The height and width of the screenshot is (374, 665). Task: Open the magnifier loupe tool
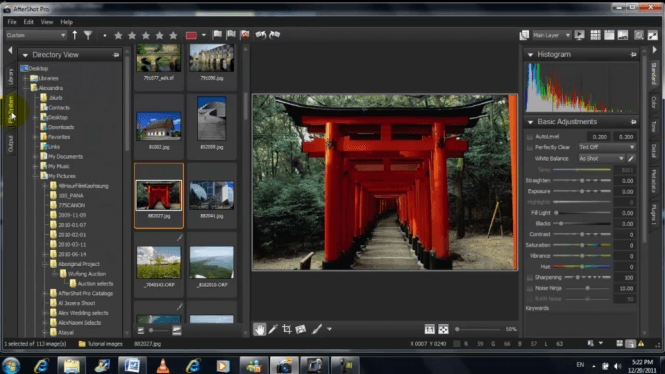coord(639,35)
